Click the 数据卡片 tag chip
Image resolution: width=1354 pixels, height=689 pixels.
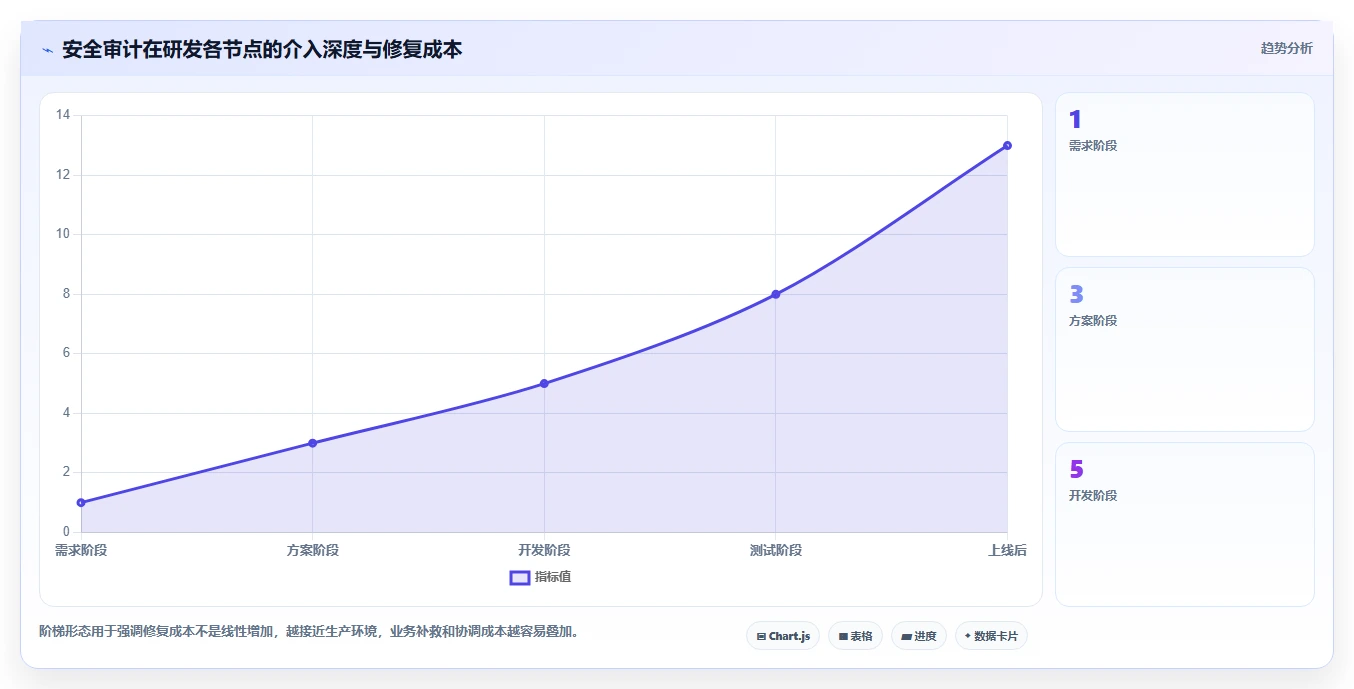point(991,636)
